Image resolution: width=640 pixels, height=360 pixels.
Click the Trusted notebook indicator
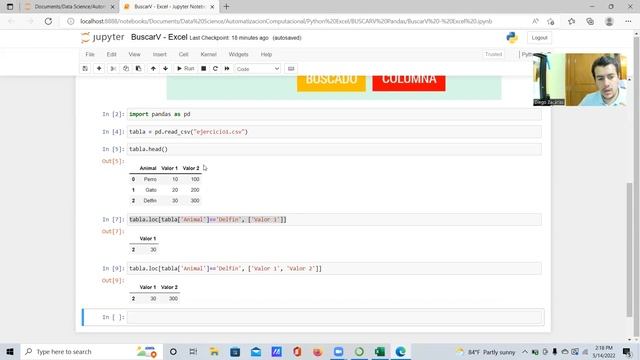click(x=493, y=54)
